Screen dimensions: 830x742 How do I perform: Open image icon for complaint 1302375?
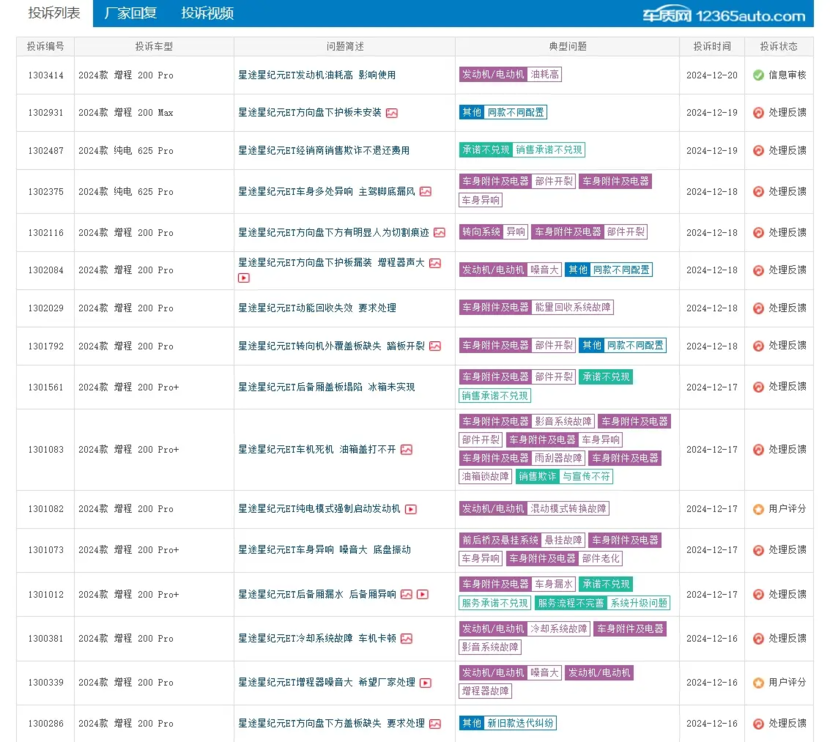click(x=426, y=192)
